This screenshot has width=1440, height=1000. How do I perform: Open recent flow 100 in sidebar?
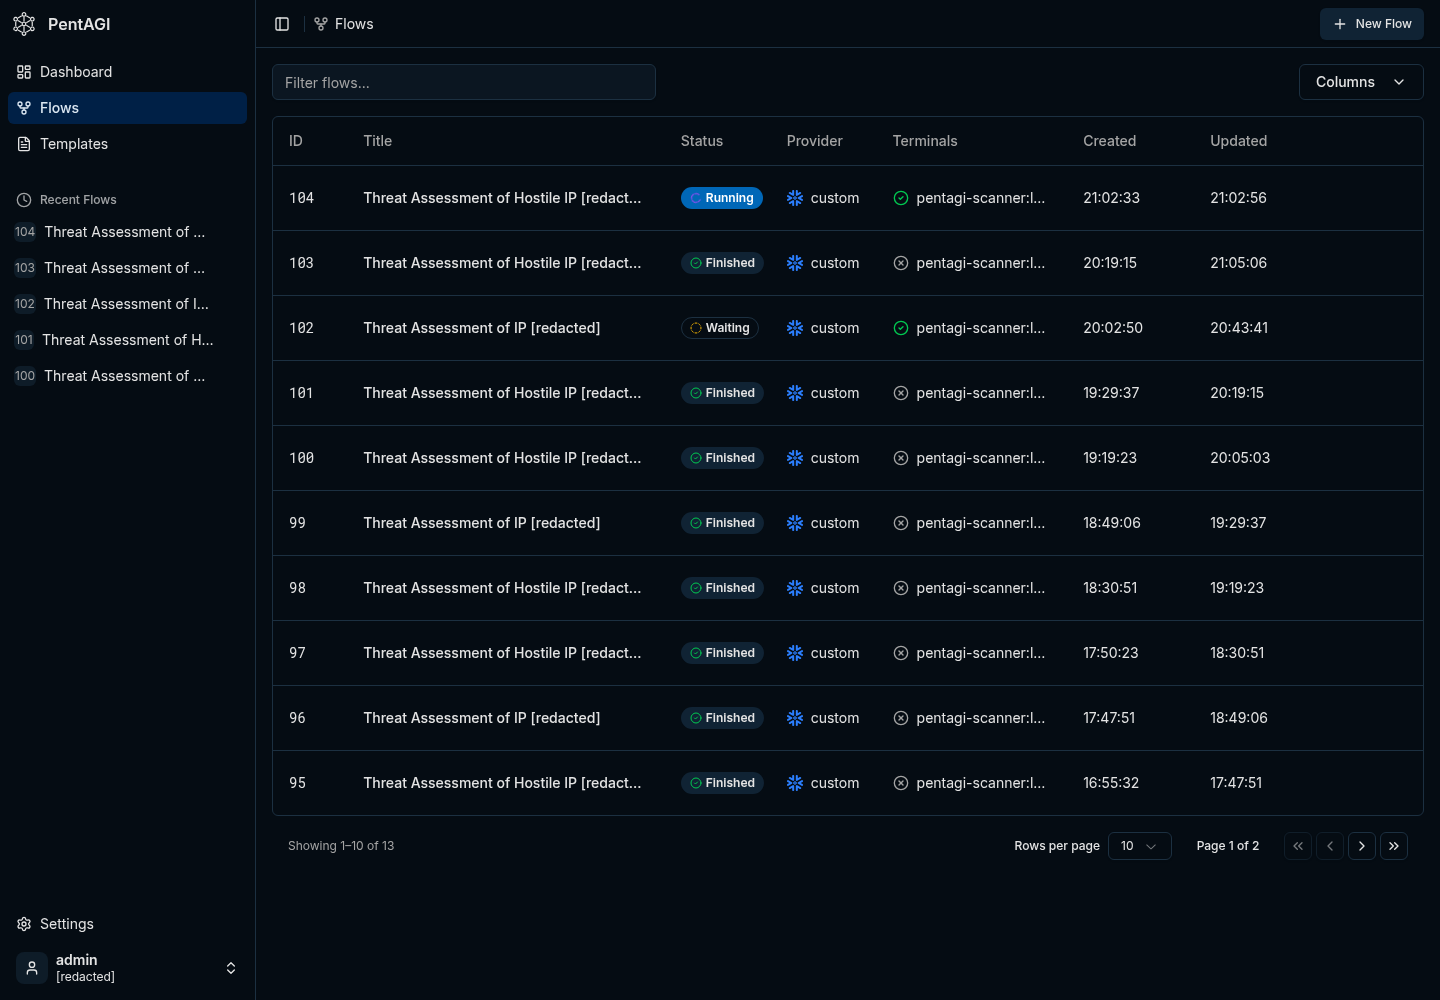127,376
